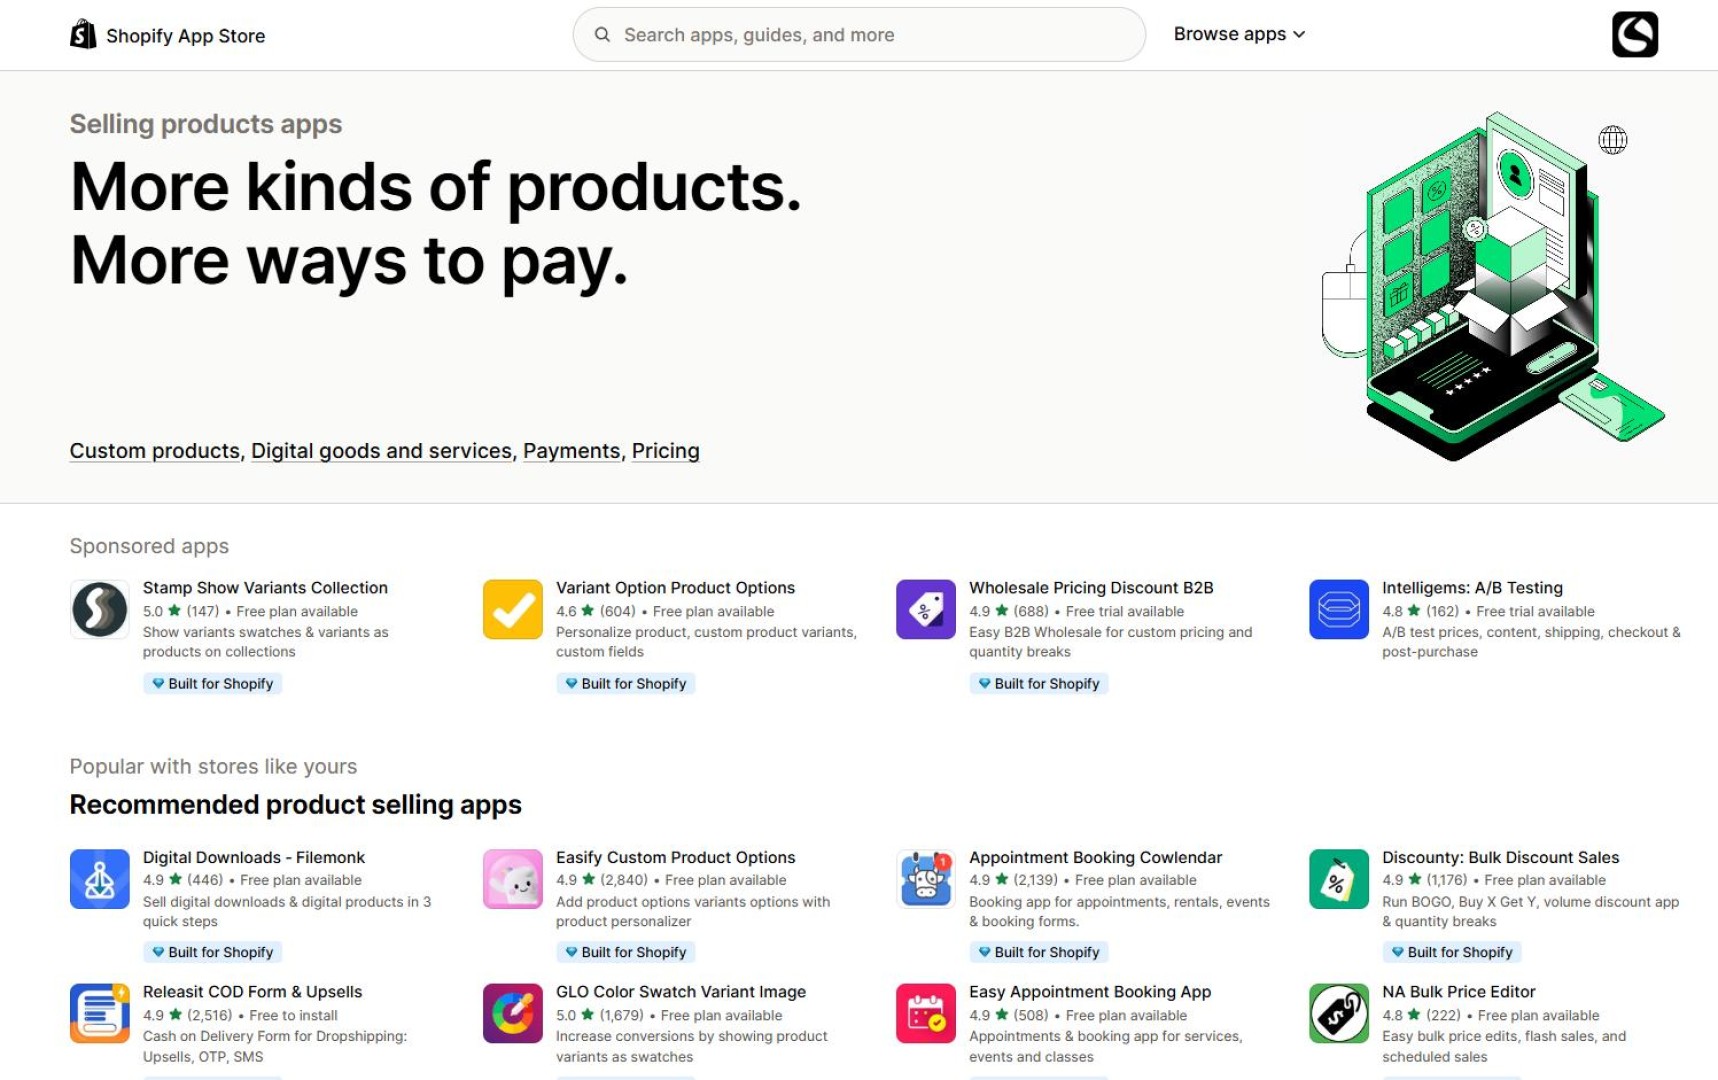Expand the Browse apps dropdown
The height and width of the screenshot is (1080, 1718).
coord(1239,34)
